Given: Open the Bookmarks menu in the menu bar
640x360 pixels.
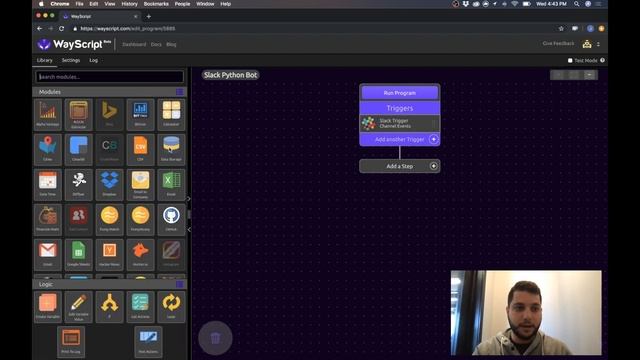Looking at the screenshot, I should (x=156, y=4).
